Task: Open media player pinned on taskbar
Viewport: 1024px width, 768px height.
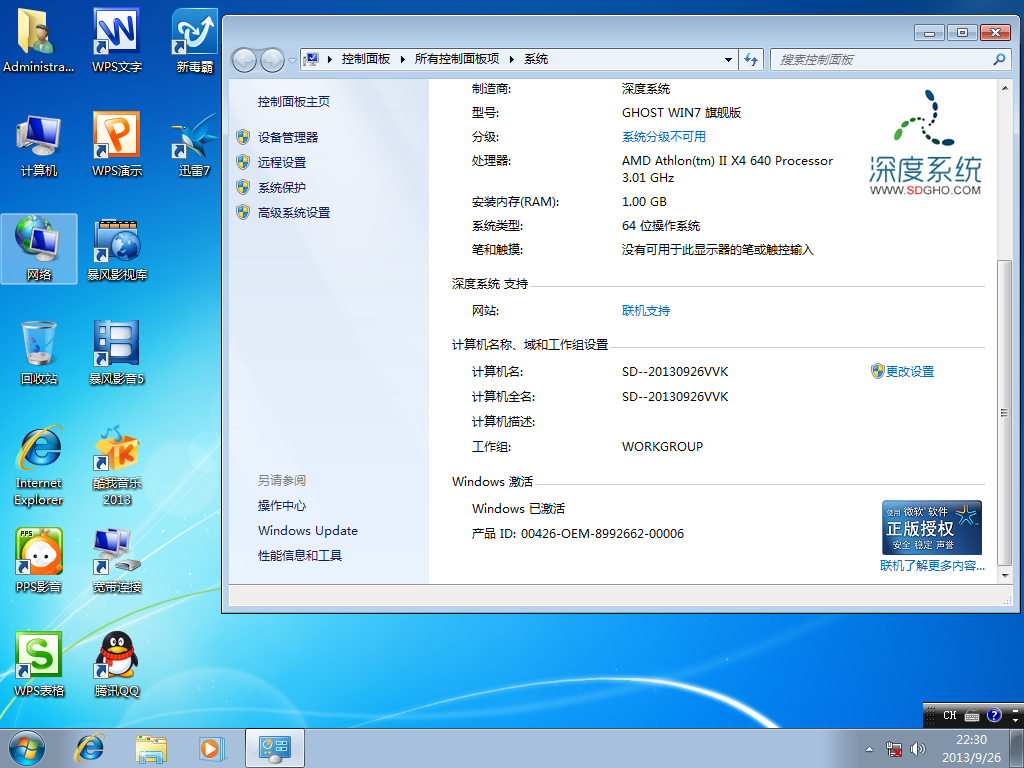Action: pos(212,748)
